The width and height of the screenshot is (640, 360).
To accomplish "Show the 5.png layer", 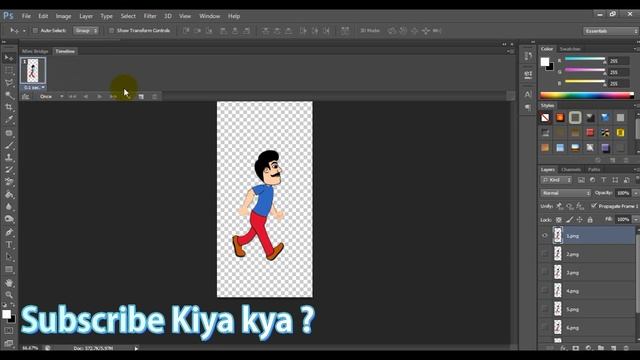I will tap(545, 309).
